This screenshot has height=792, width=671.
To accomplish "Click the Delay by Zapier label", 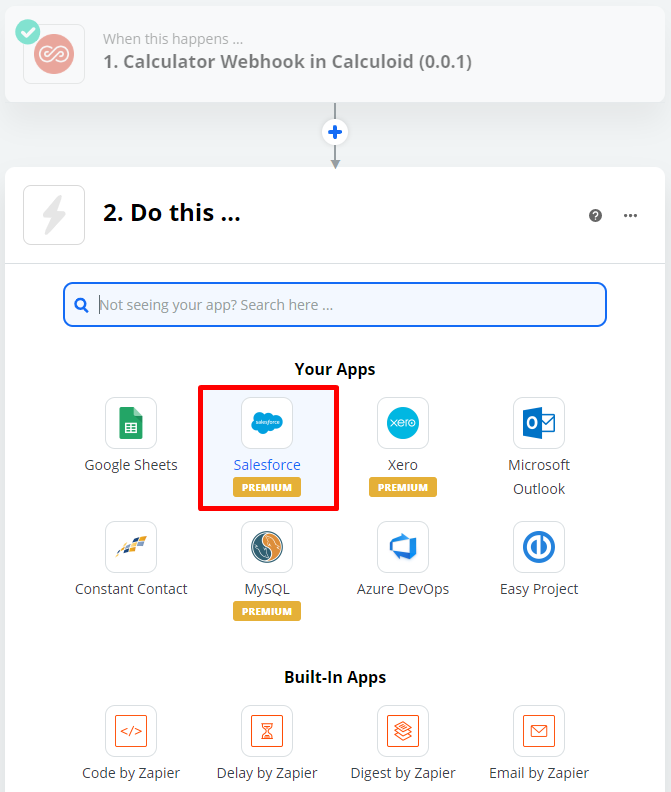I will tap(267, 773).
